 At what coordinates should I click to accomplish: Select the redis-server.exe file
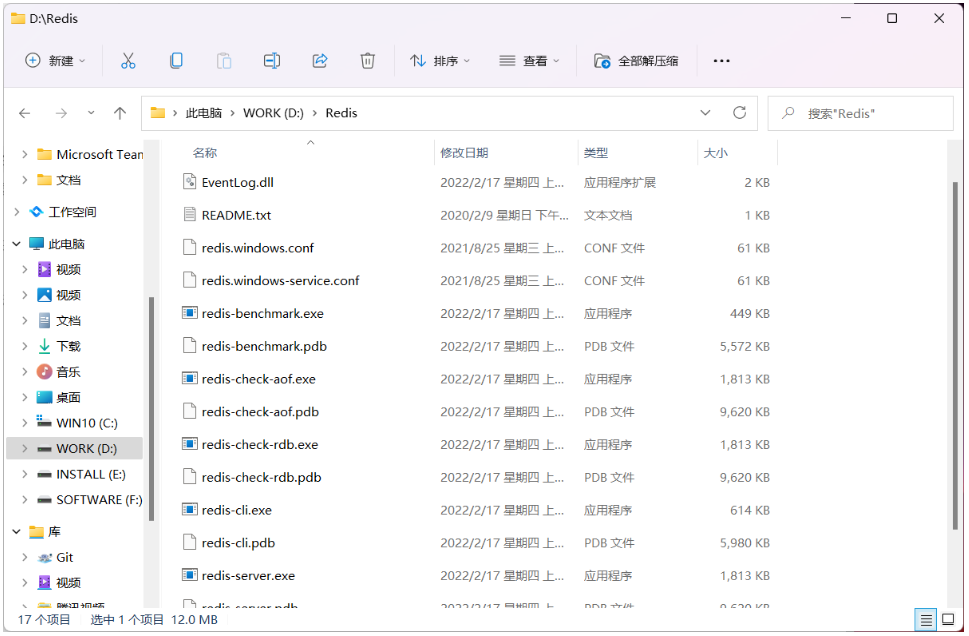pos(248,576)
